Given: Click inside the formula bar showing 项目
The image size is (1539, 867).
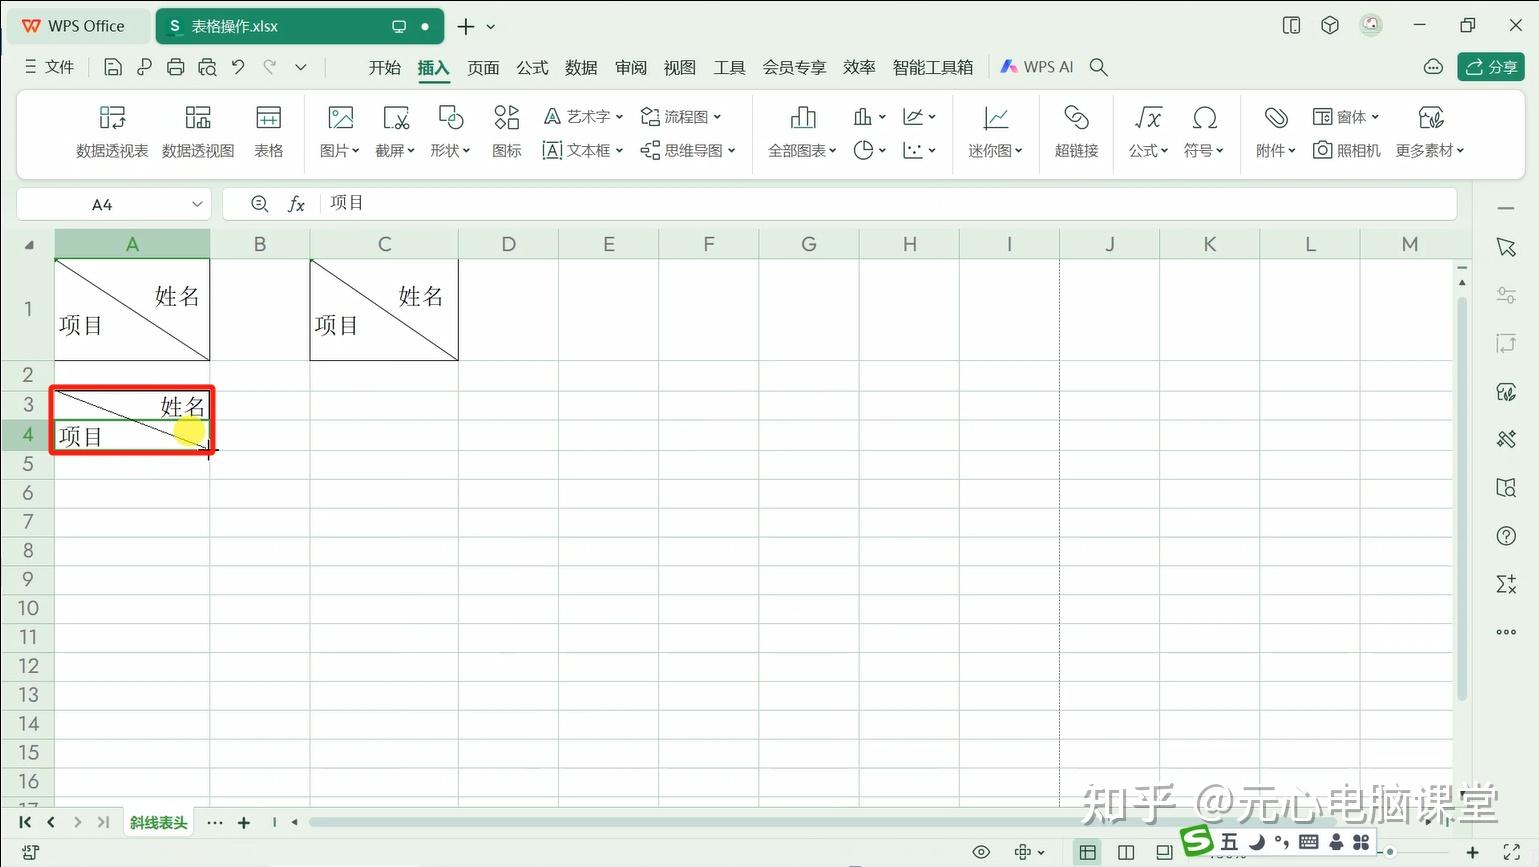Looking at the screenshot, I should coord(500,202).
